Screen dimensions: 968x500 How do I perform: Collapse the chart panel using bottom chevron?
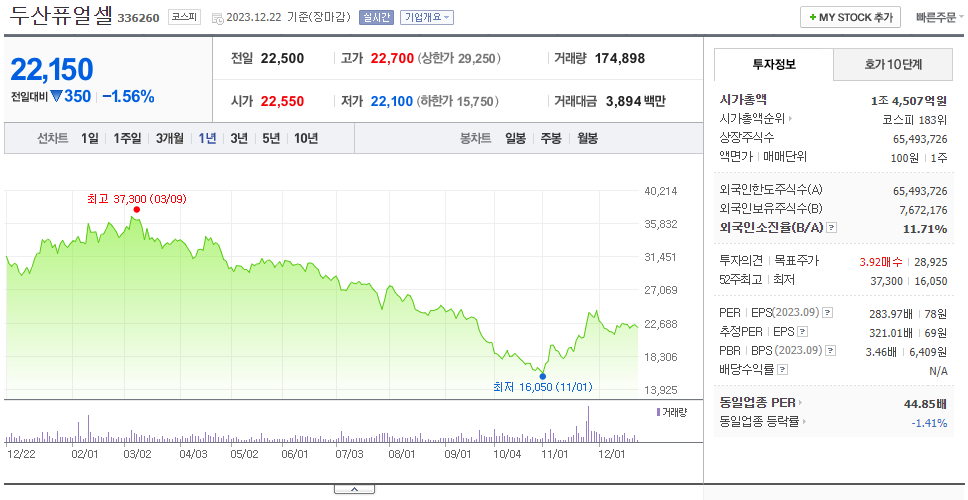(354, 490)
